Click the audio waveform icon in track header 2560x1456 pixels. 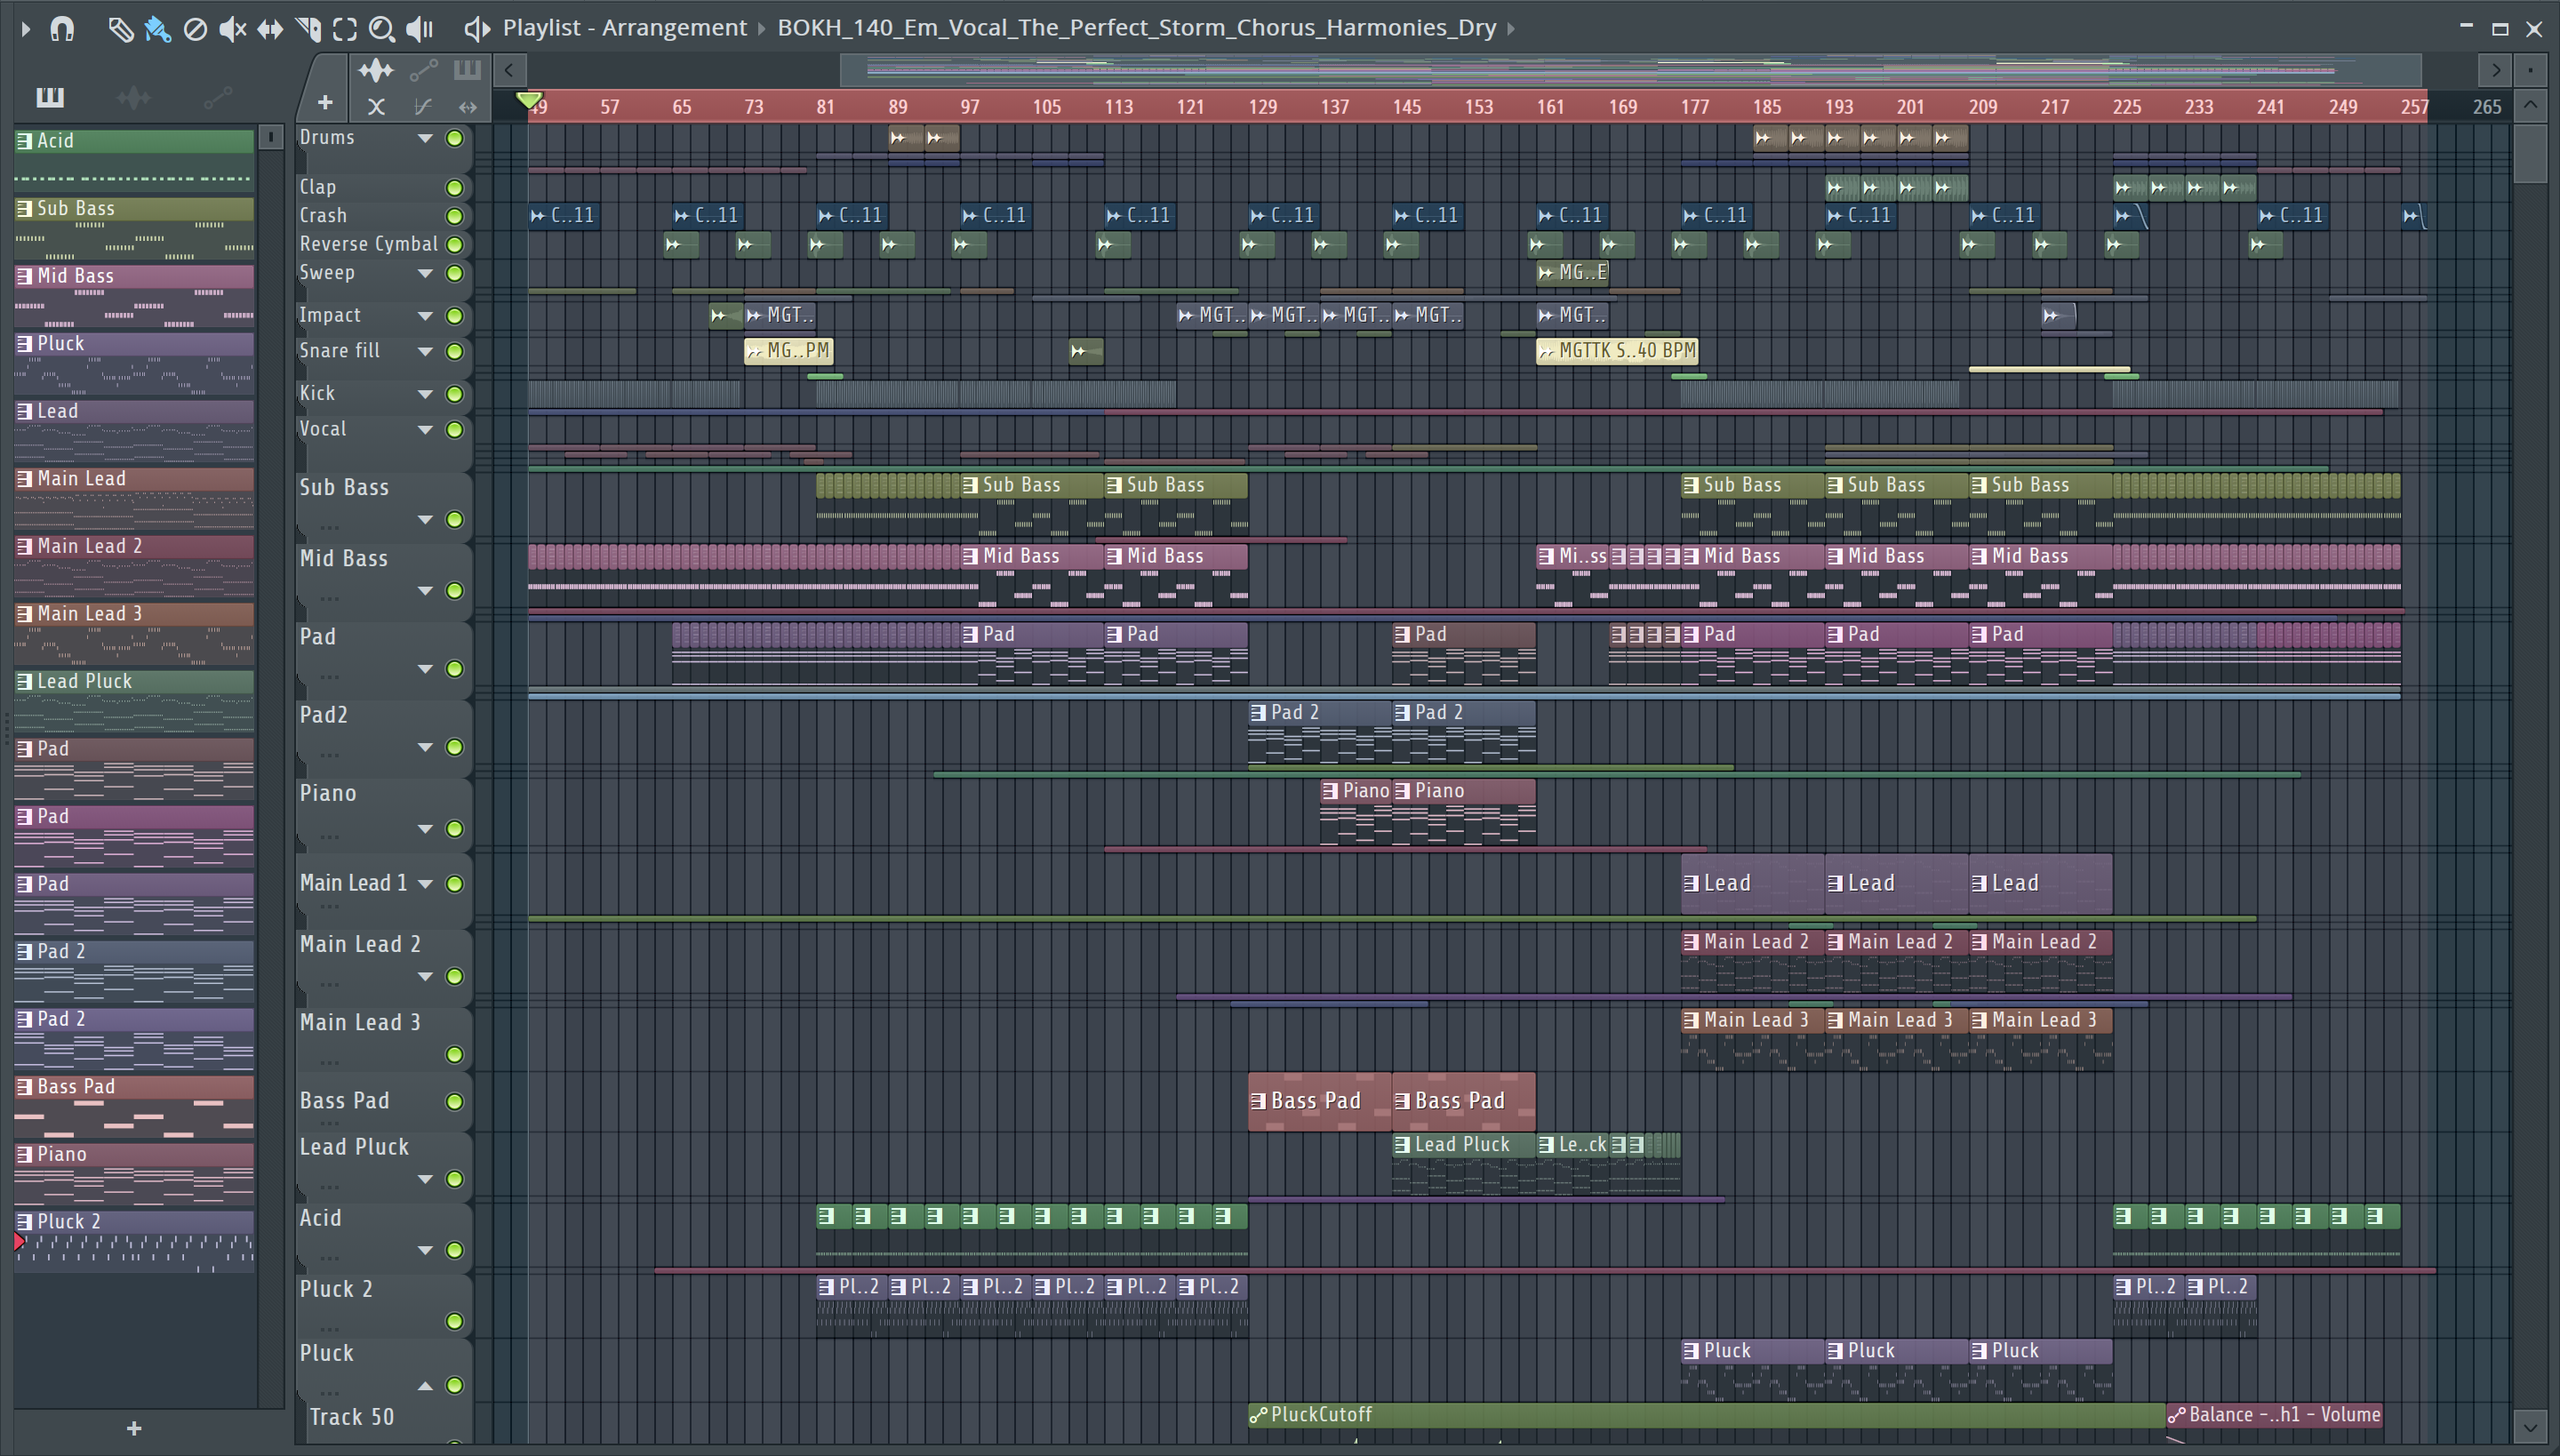[x=376, y=70]
